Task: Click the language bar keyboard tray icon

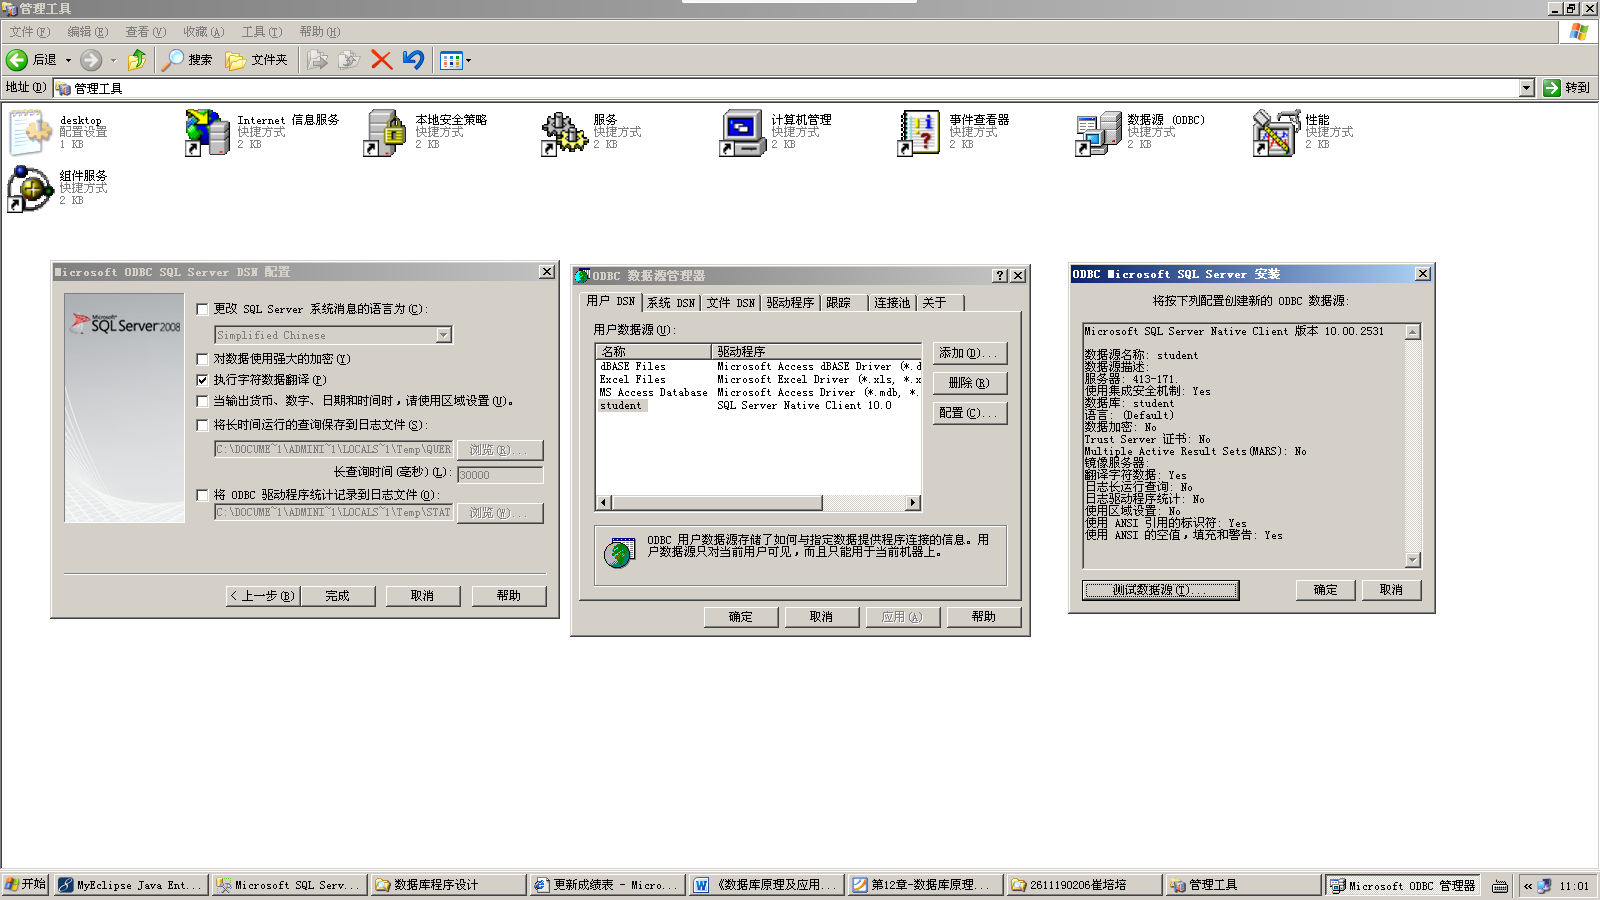Action: (x=1500, y=886)
